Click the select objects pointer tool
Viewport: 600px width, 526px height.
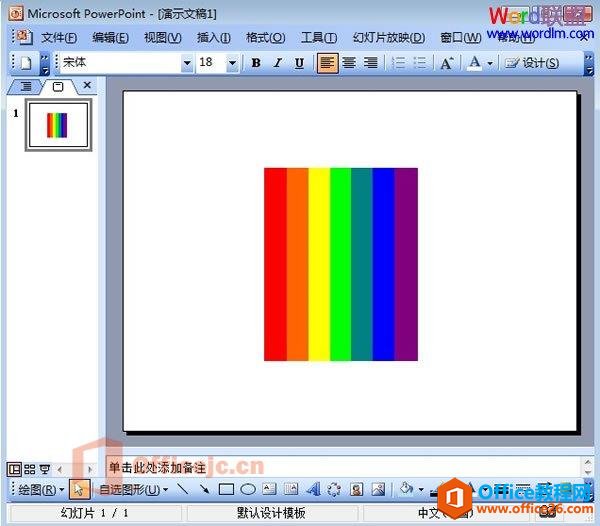click(81, 490)
